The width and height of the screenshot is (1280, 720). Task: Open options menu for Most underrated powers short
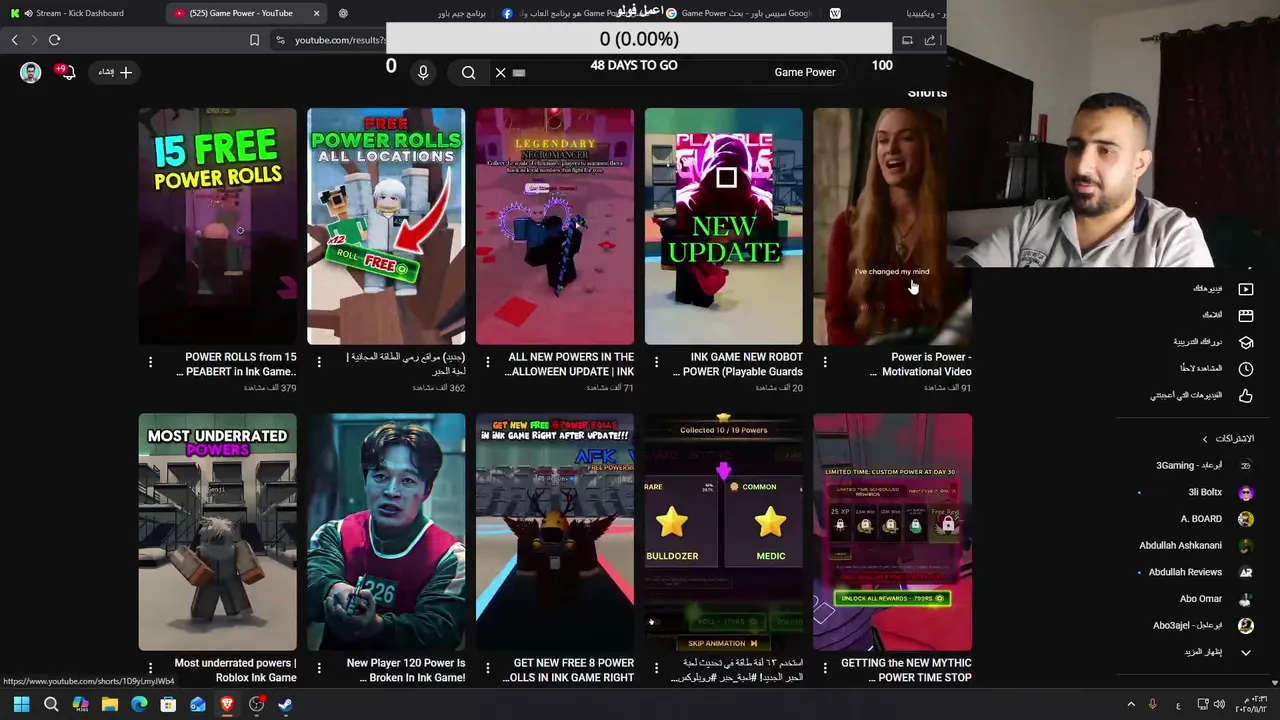[x=150, y=668]
